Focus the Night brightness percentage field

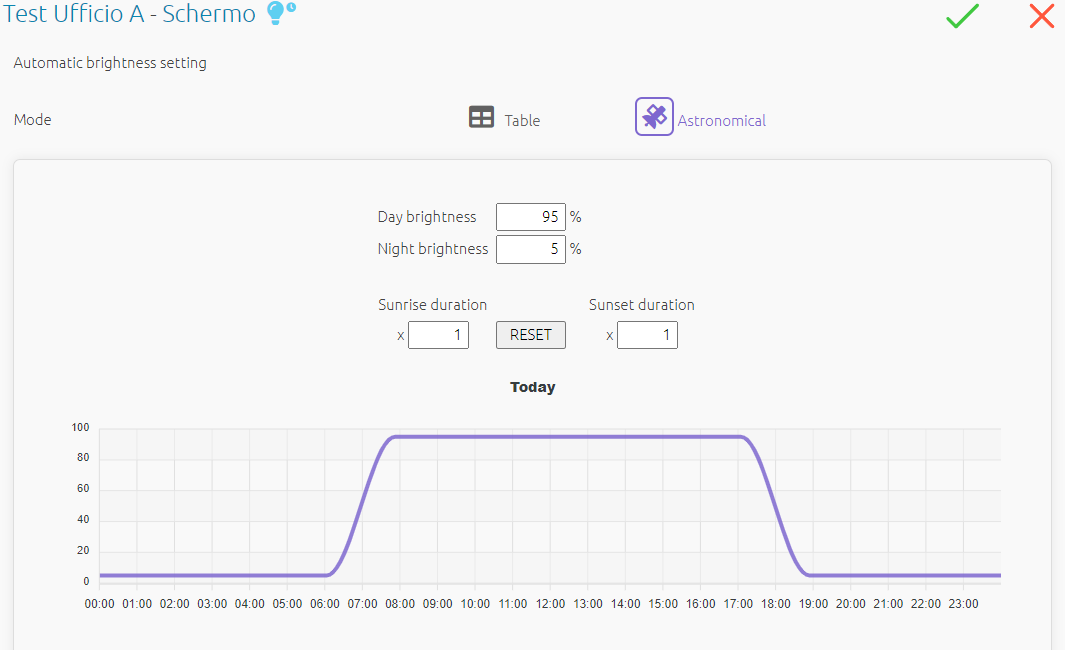click(x=530, y=249)
